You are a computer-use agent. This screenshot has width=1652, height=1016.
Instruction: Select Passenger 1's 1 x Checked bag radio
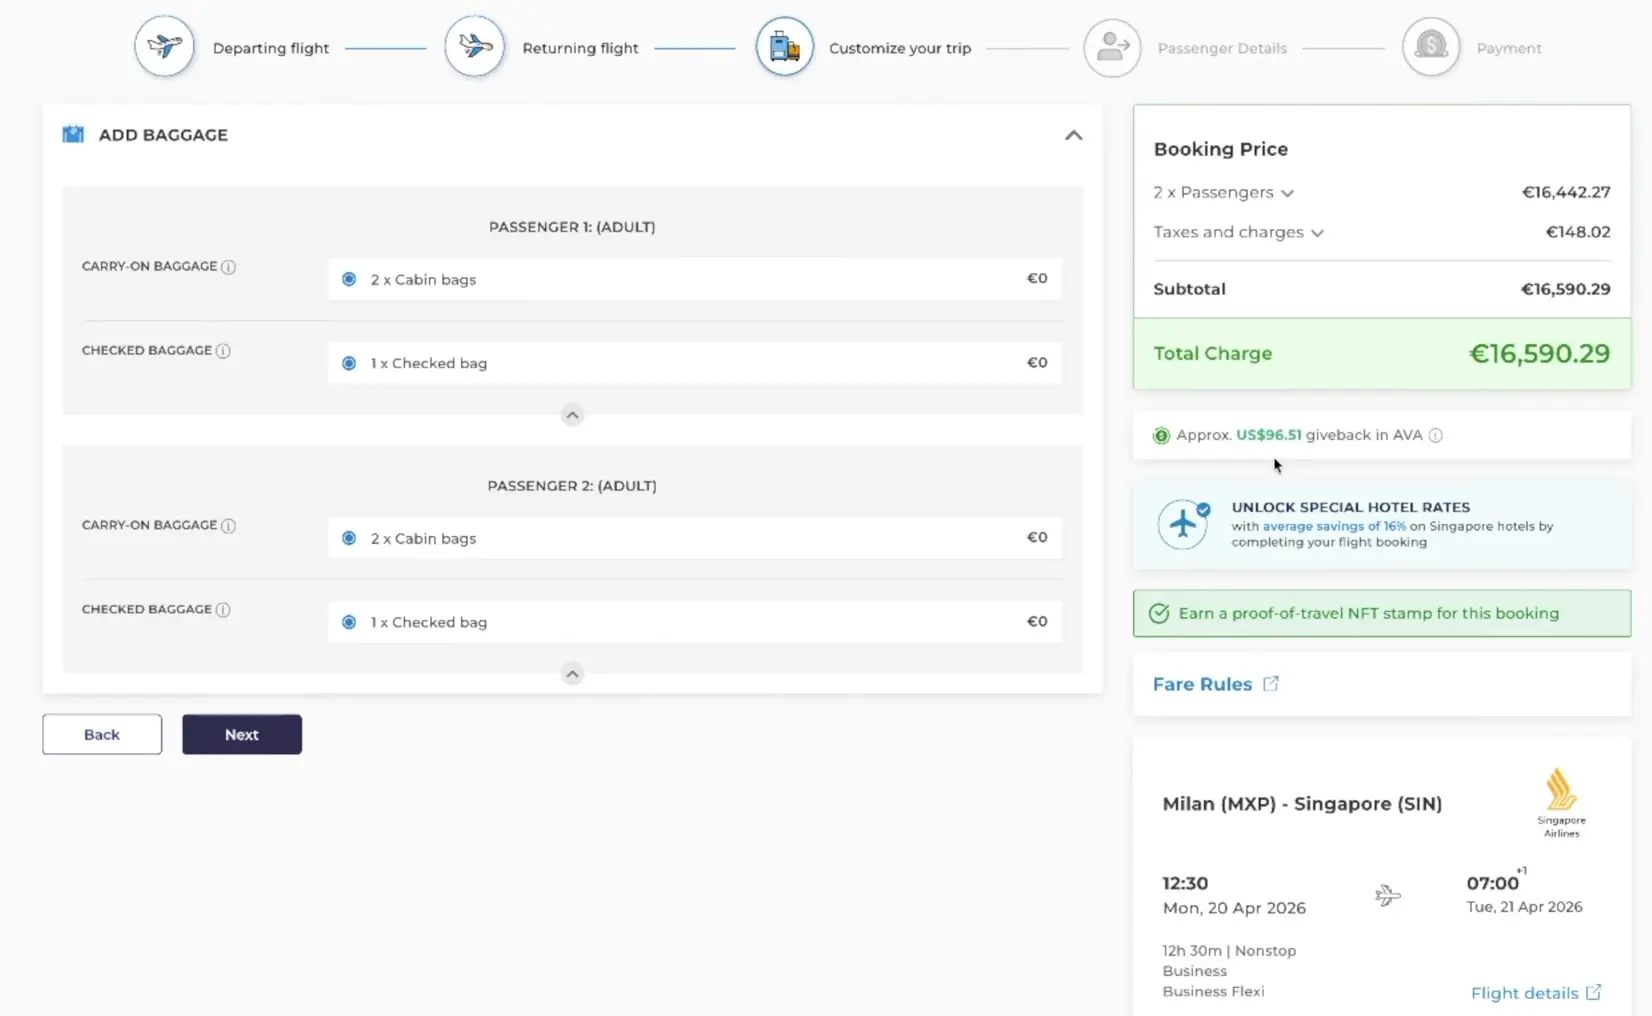coord(349,363)
